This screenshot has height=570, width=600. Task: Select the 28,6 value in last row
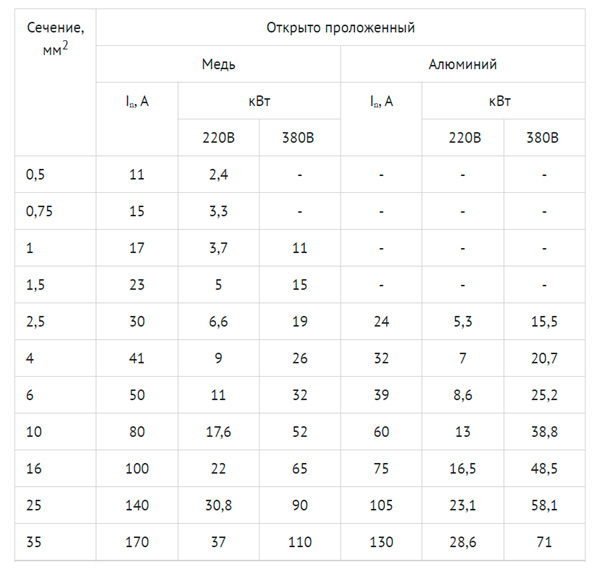pyautogui.click(x=463, y=543)
